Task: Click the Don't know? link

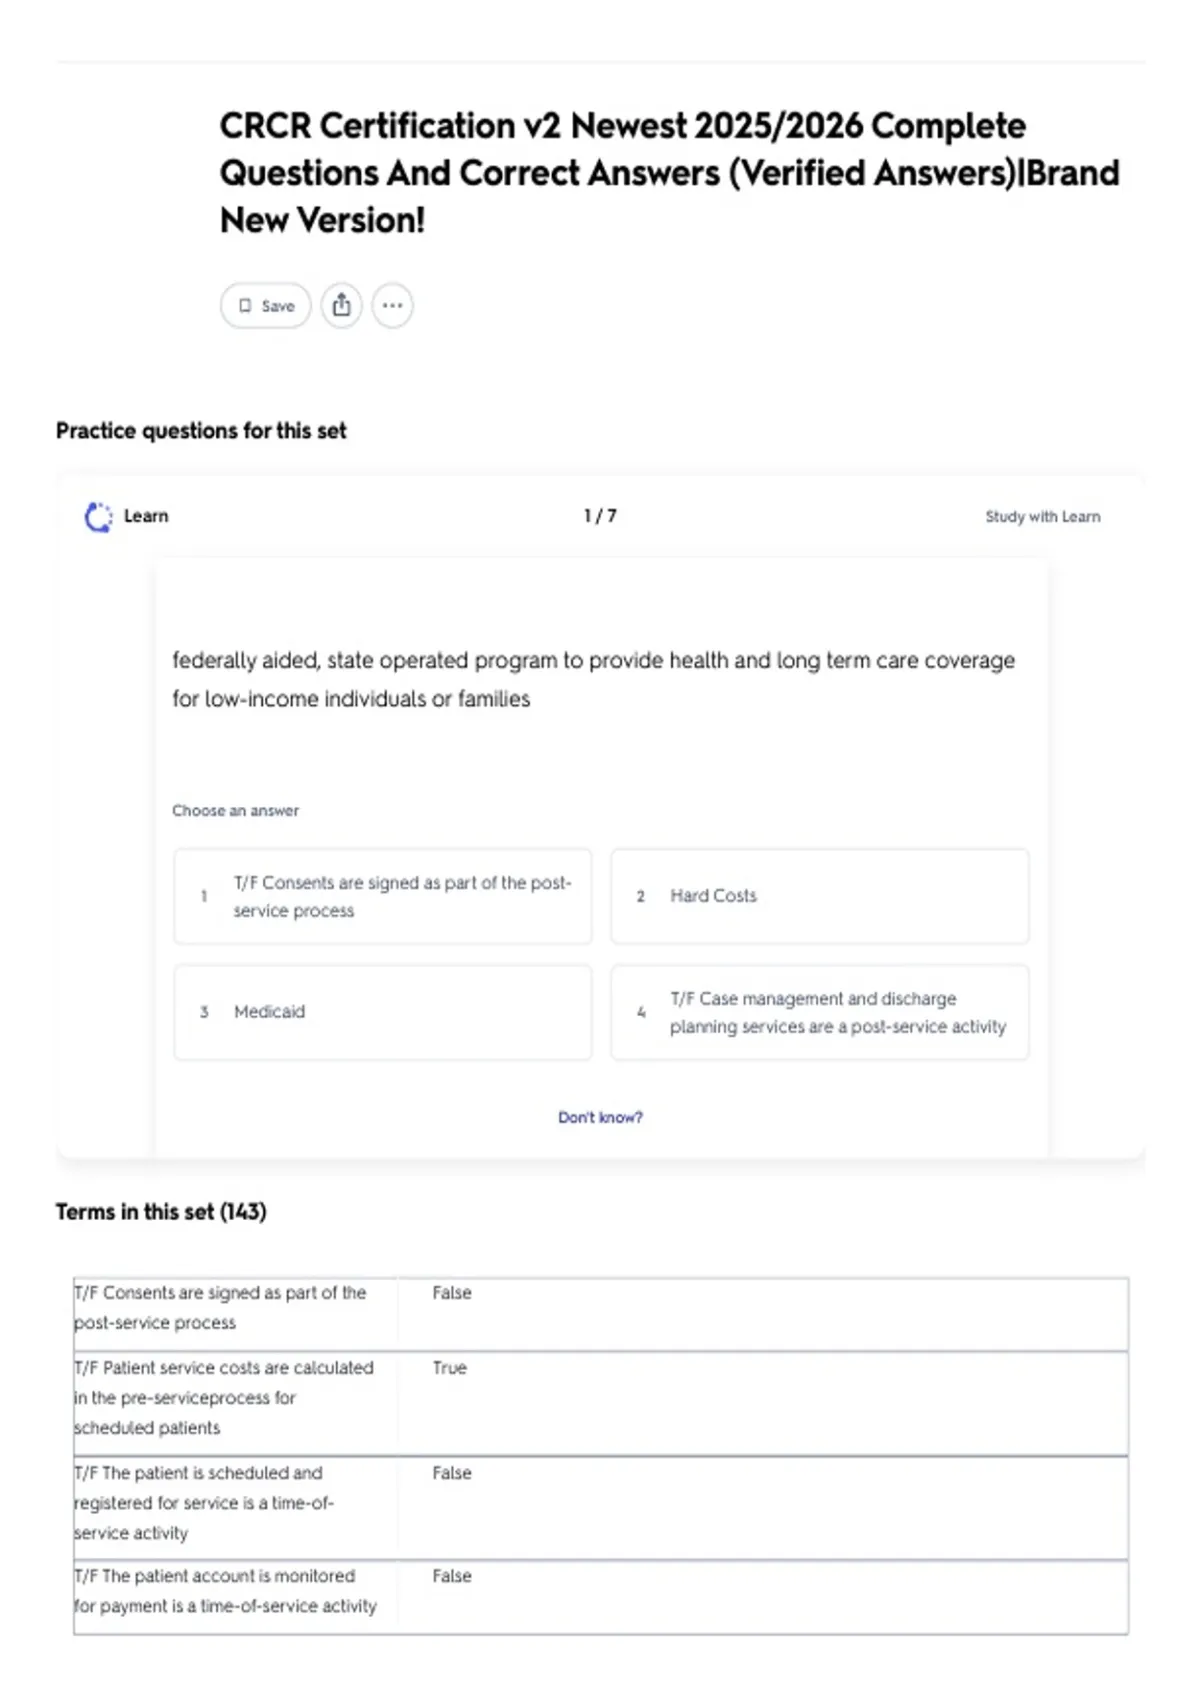Action: click(600, 1117)
